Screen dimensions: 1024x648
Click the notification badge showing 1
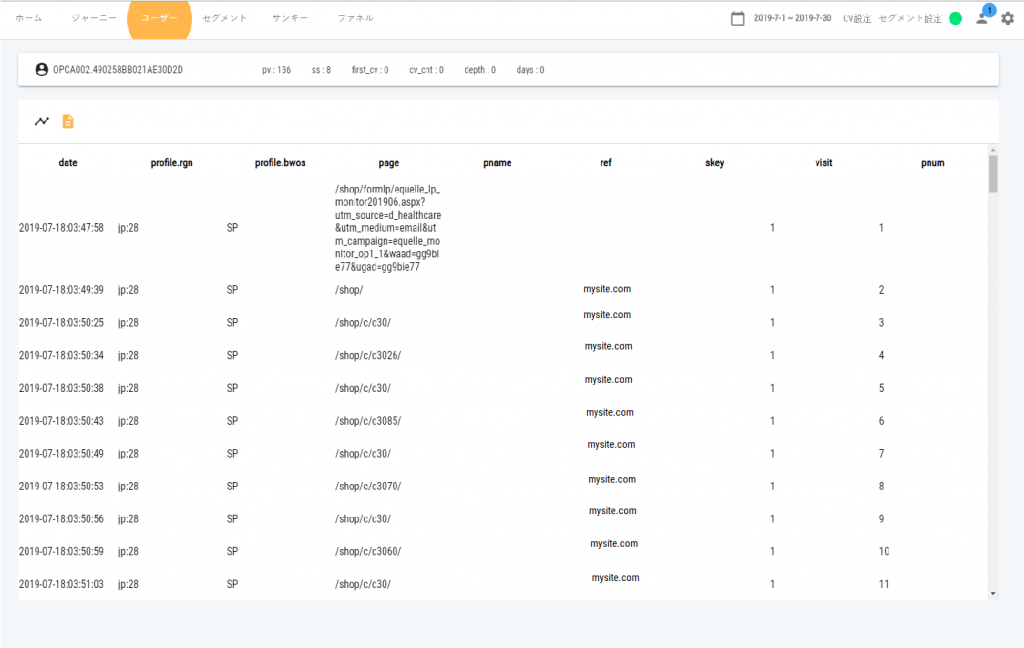click(990, 9)
